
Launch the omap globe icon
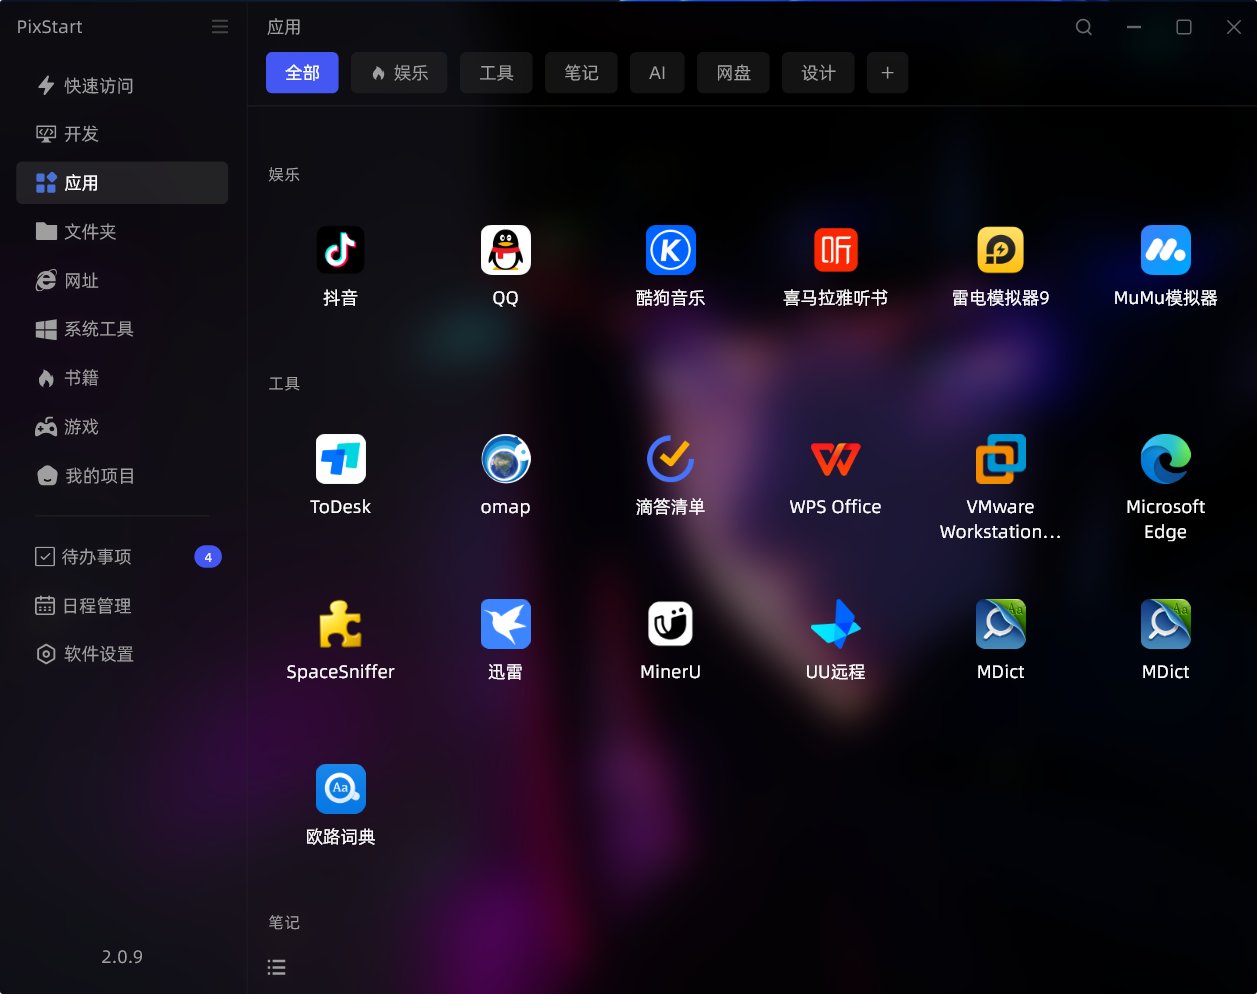click(x=505, y=459)
